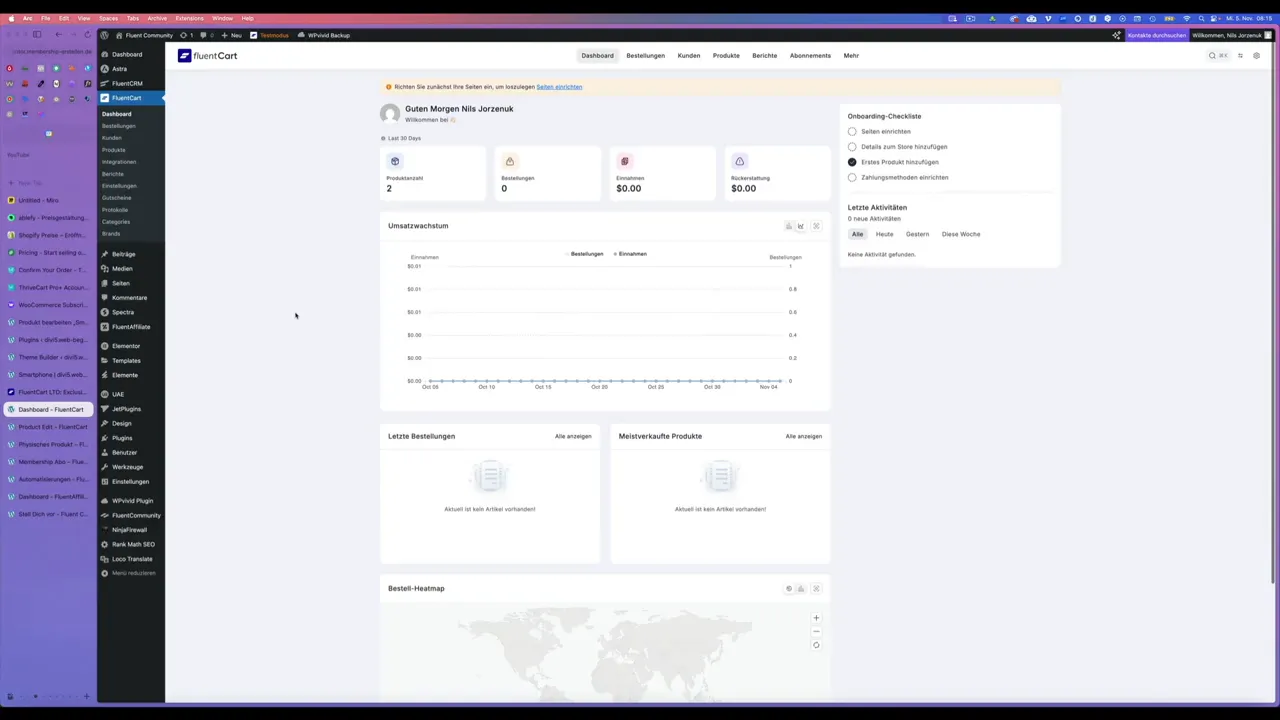Viewport: 1280px width, 720px height.
Task: Click the settings gear in the FluentCart header
Action: click(x=1256, y=55)
